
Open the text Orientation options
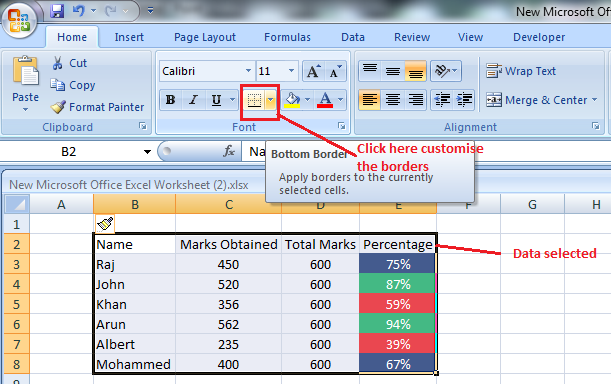tap(446, 71)
